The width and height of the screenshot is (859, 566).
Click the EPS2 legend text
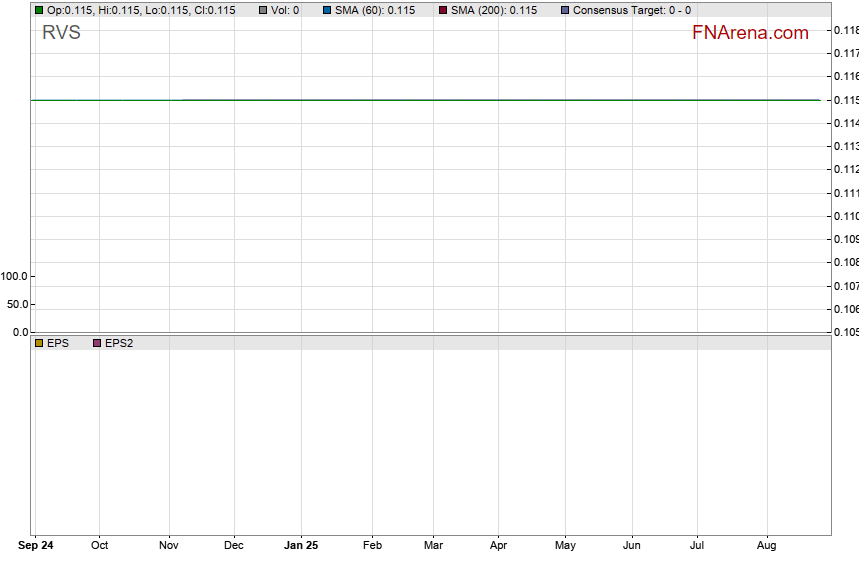(119, 343)
